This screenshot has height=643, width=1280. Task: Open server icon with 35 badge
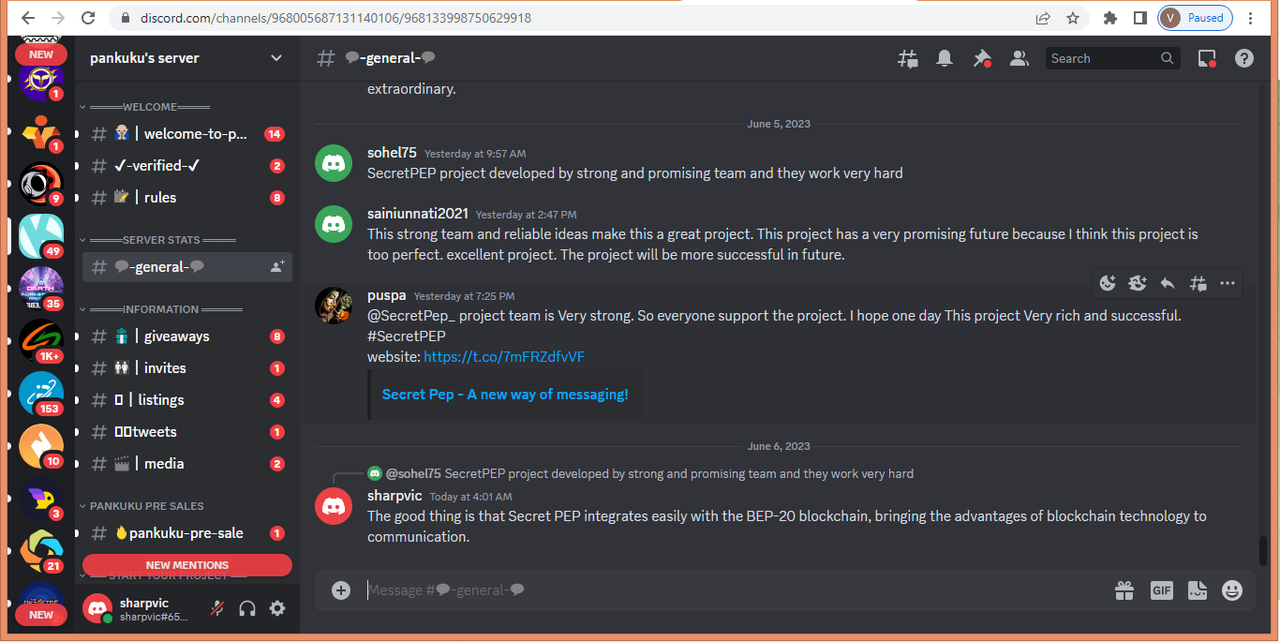pos(41,289)
